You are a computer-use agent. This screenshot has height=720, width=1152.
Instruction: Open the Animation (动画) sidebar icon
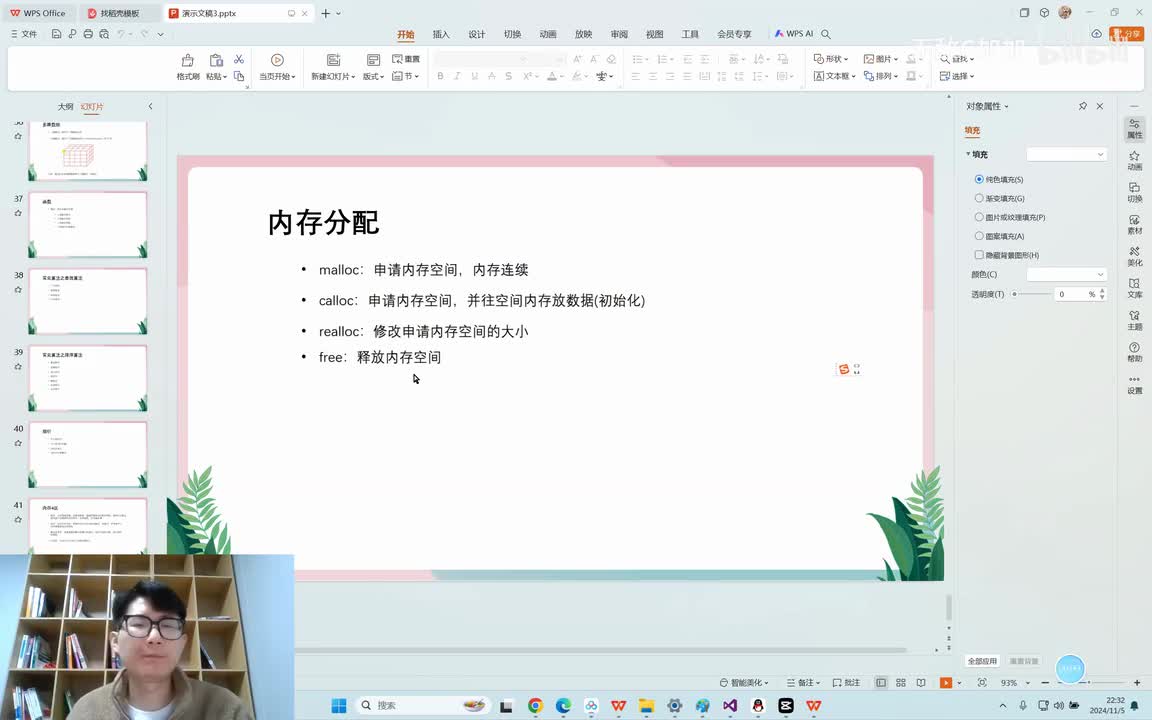point(1134,160)
